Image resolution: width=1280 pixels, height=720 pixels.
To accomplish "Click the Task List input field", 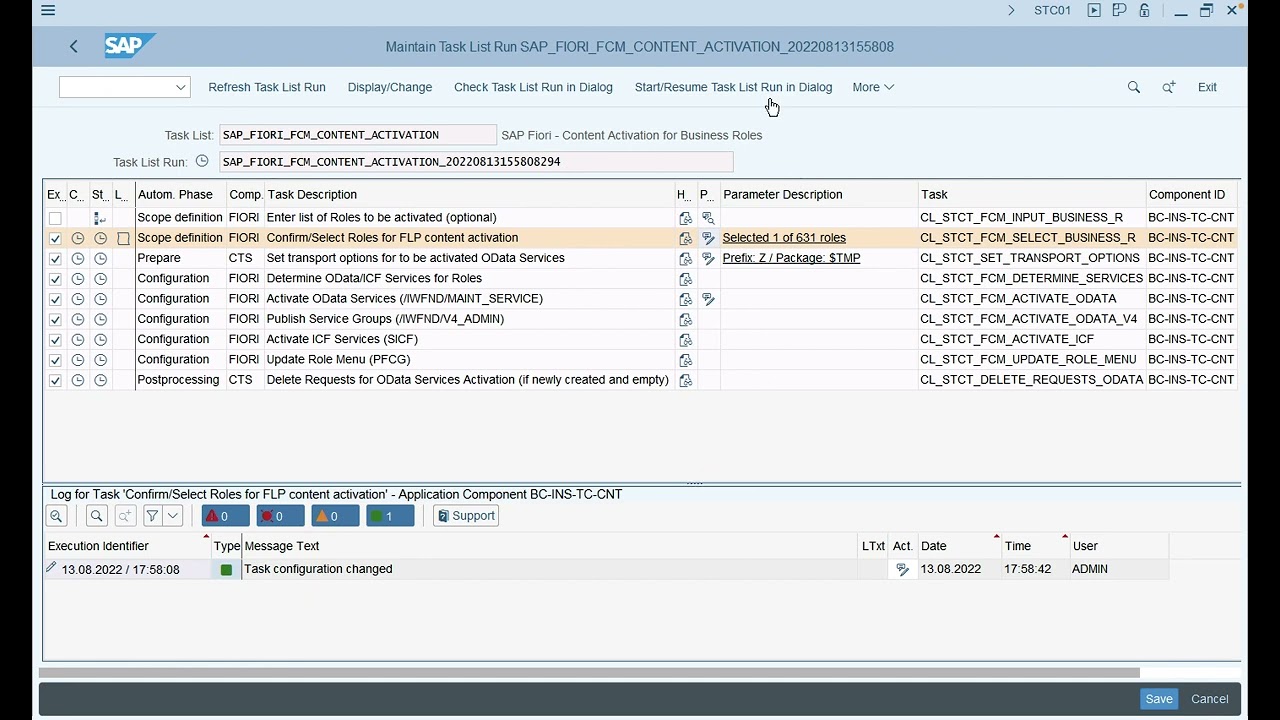I will (358, 135).
